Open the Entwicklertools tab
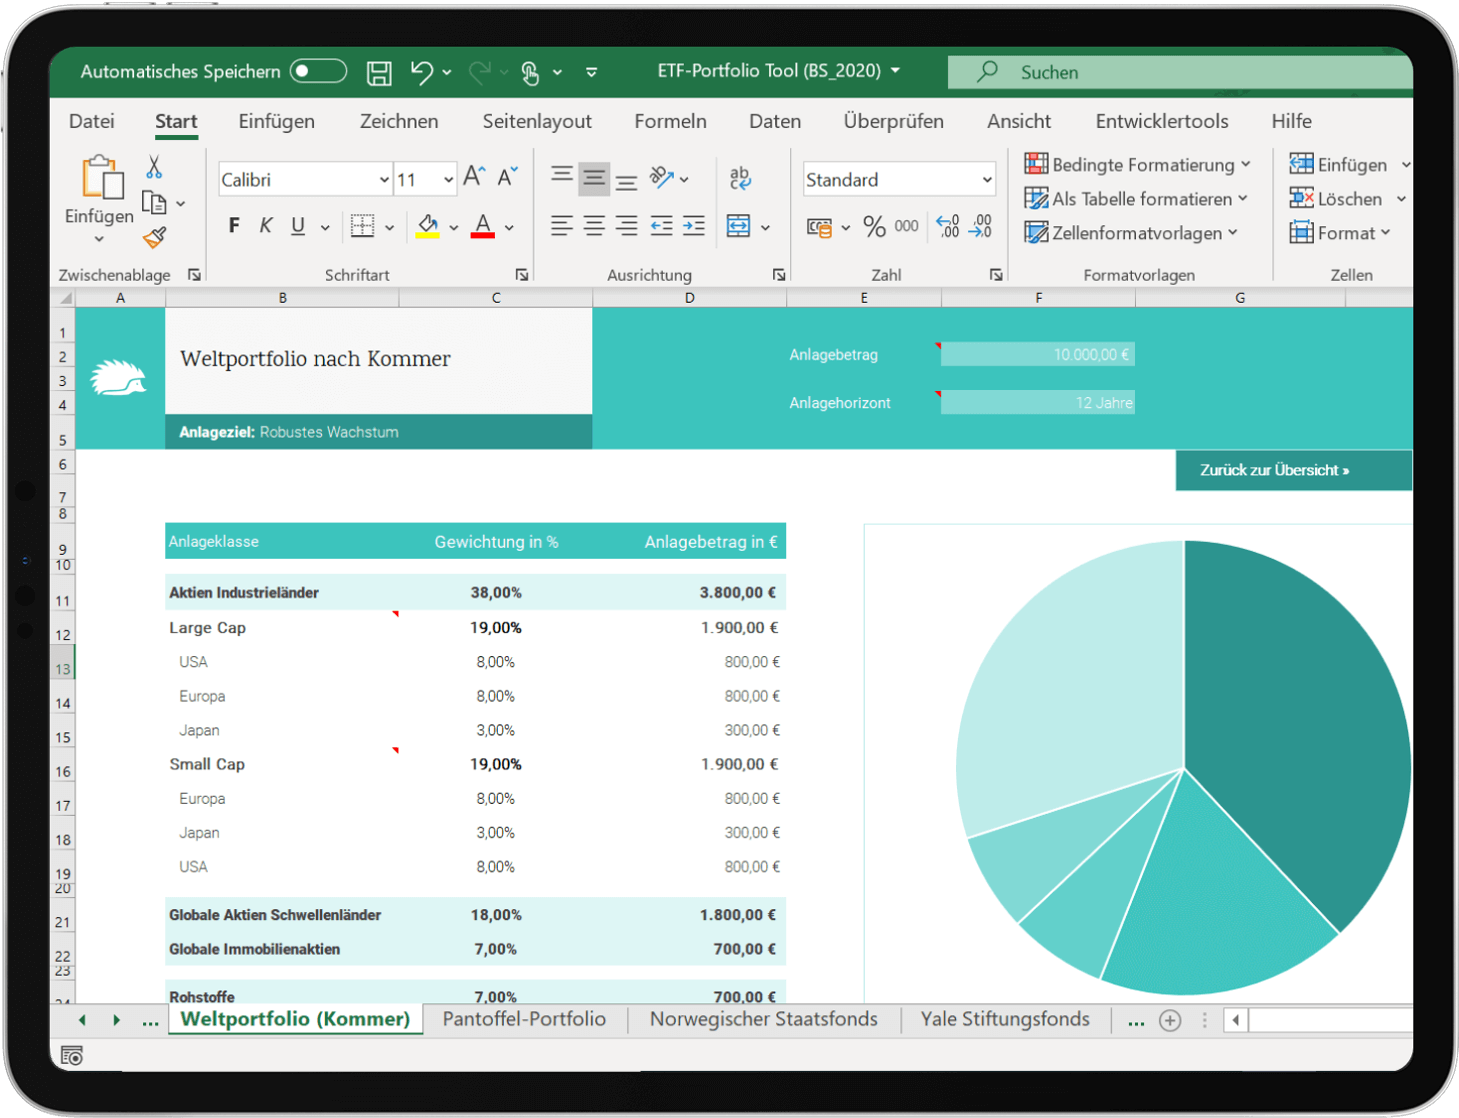The width and height of the screenshot is (1459, 1118). (1162, 121)
